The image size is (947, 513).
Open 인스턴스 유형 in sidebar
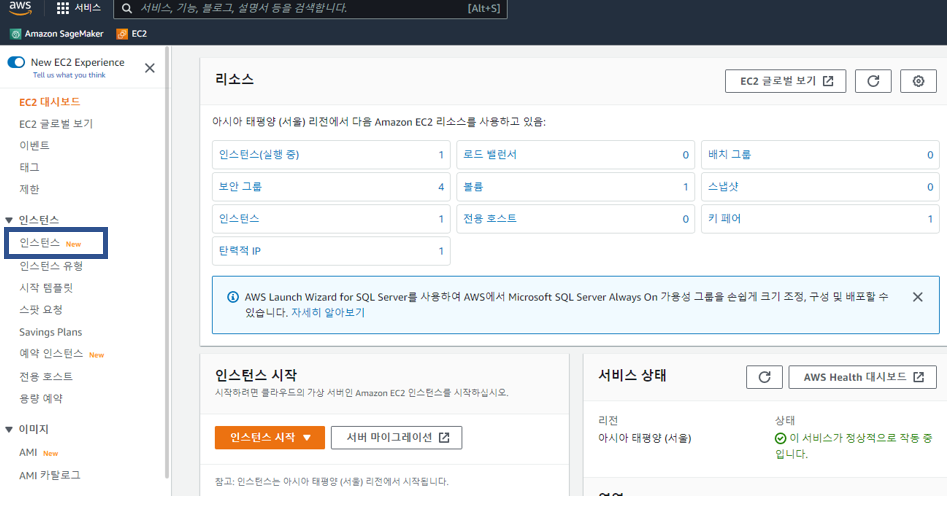[51, 266]
